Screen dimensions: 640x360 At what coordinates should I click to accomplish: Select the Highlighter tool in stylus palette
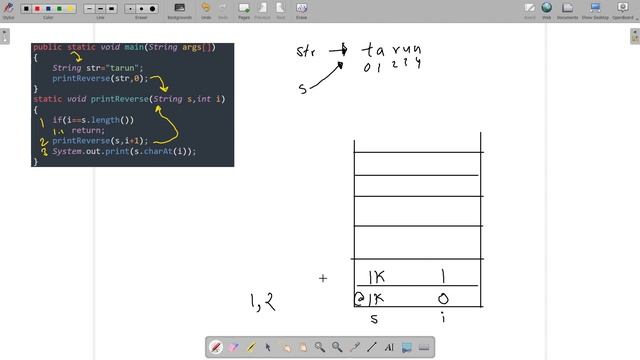[251, 347]
